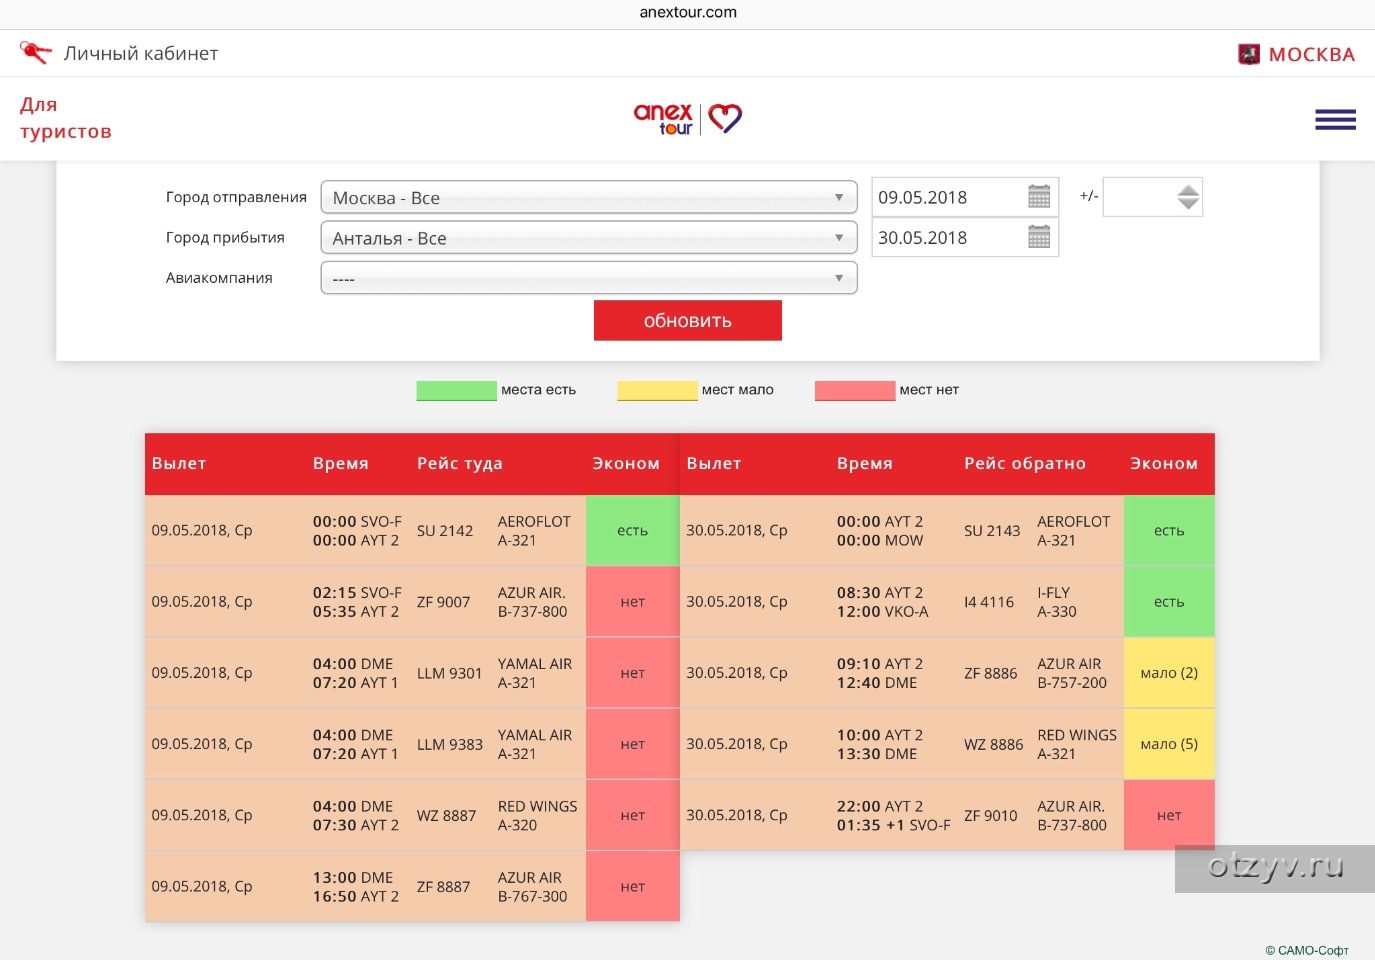Image resolution: width=1375 pixels, height=960 pixels.
Task: Select the green 'есть' cell for SU 2142
Action: pyautogui.click(x=632, y=531)
